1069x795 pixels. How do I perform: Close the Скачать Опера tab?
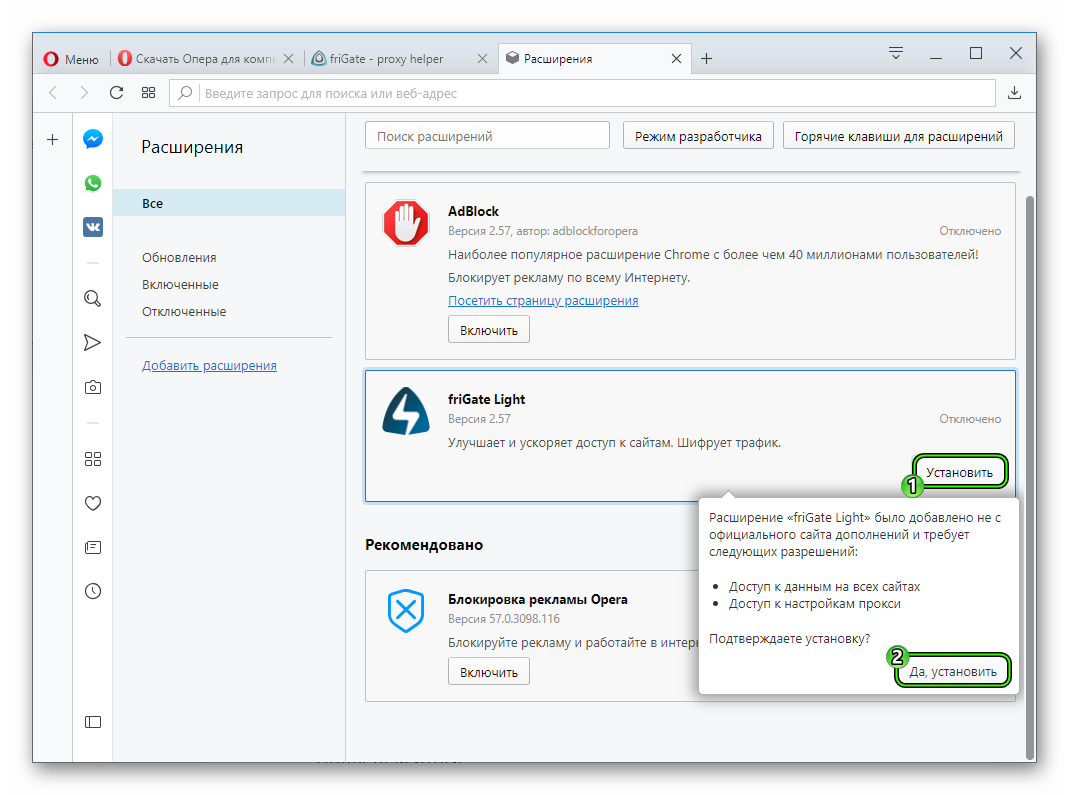[x=288, y=59]
